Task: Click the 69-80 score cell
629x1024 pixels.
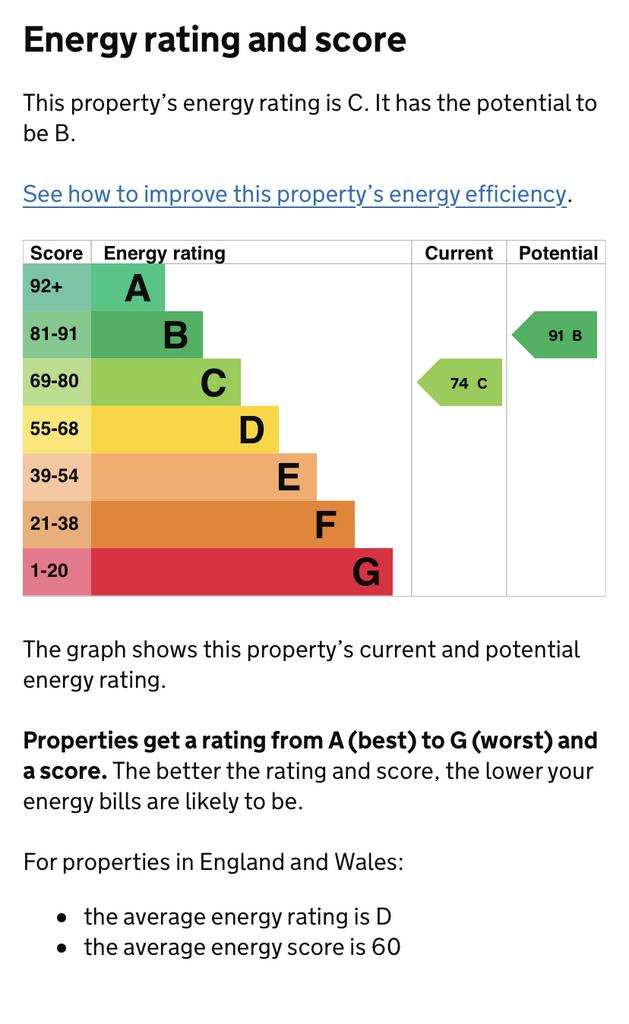Action: [x=57, y=382]
